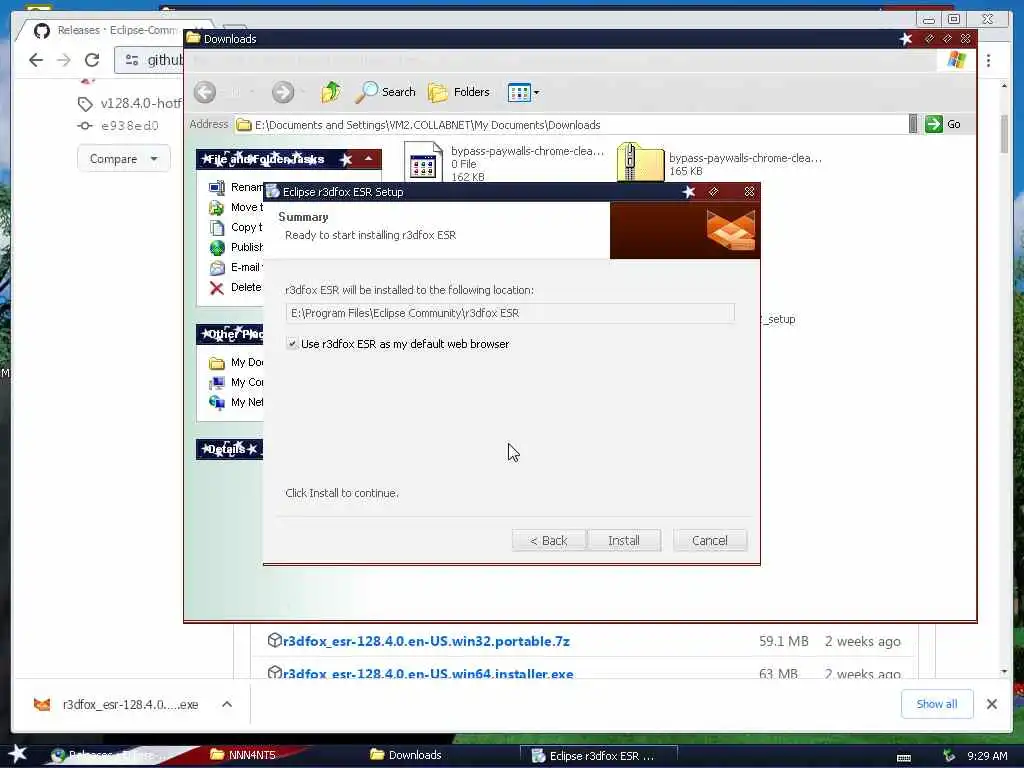The width and height of the screenshot is (1024, 768).
Task: Click the keyboard icon in system tray
Action: coord(904,758)
